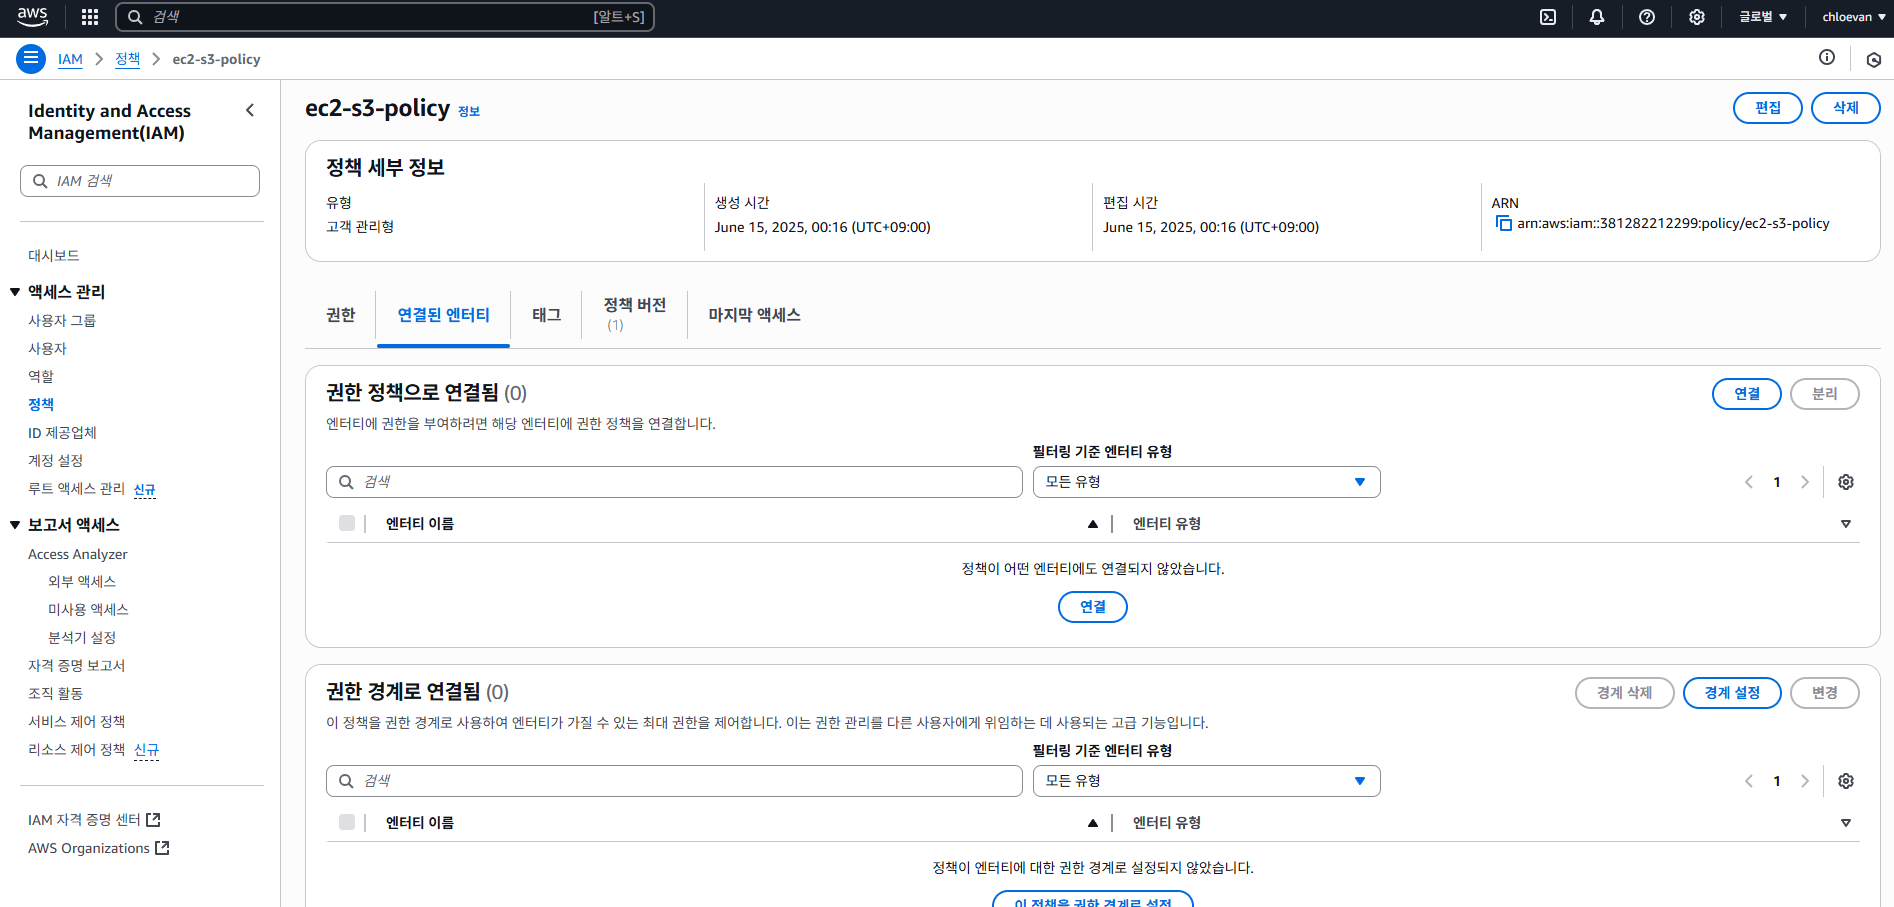1894x907 pixels.
Task: Switch to the 권한 tab
Action: tap(340, 315)
